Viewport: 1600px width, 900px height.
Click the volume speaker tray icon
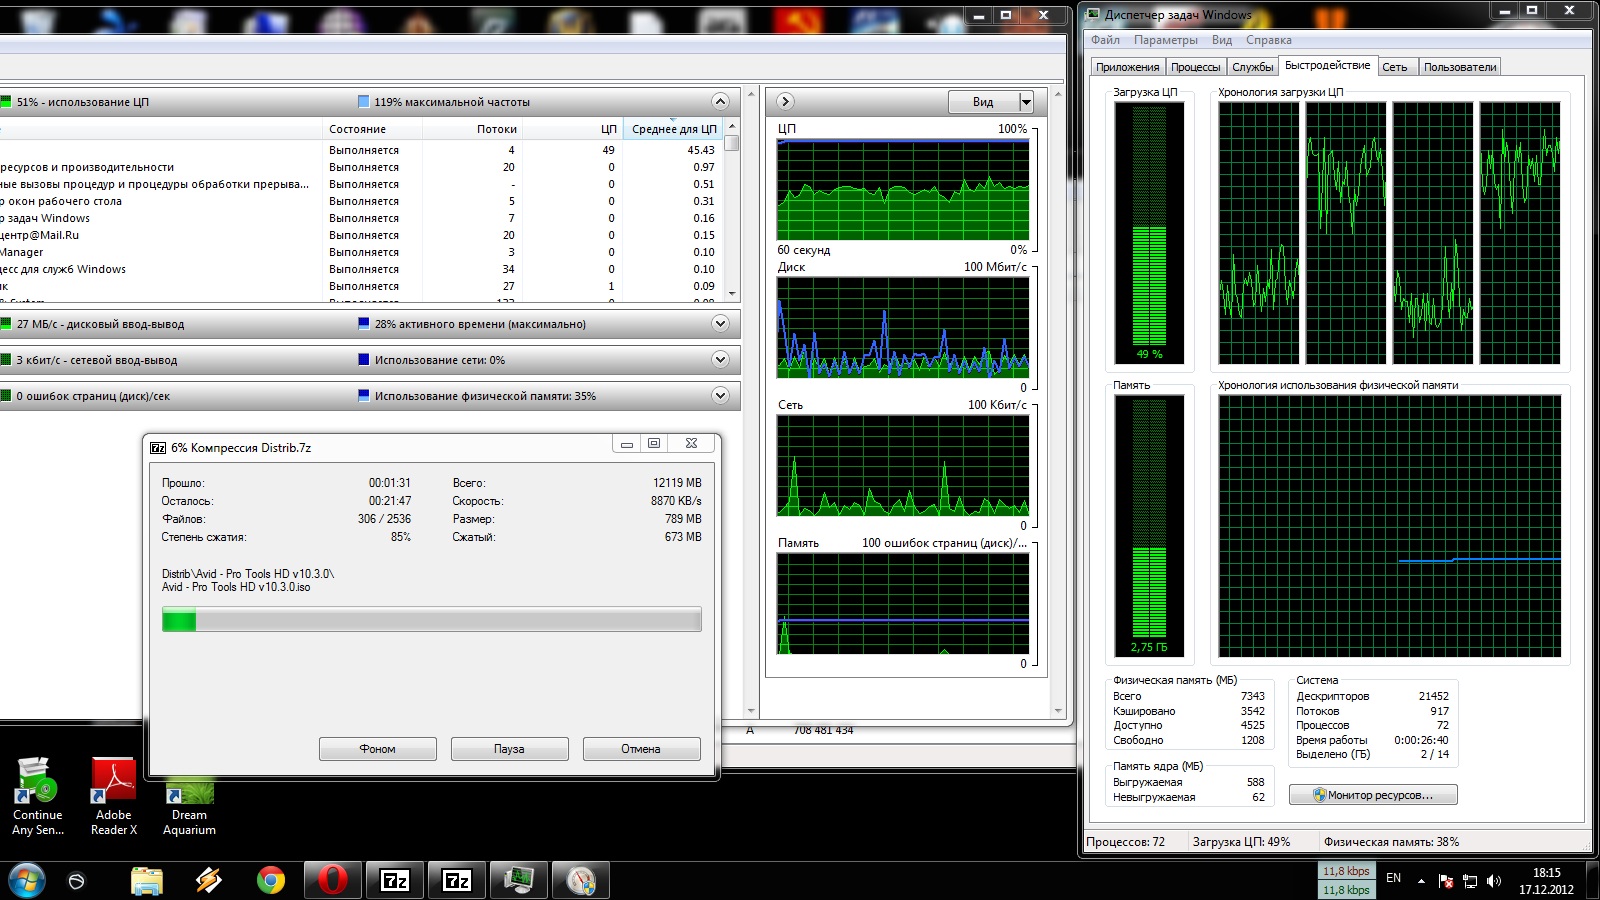point(1494,881)
